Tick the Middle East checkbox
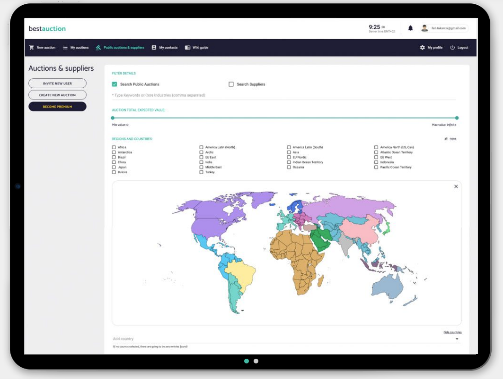 [201, 167]
